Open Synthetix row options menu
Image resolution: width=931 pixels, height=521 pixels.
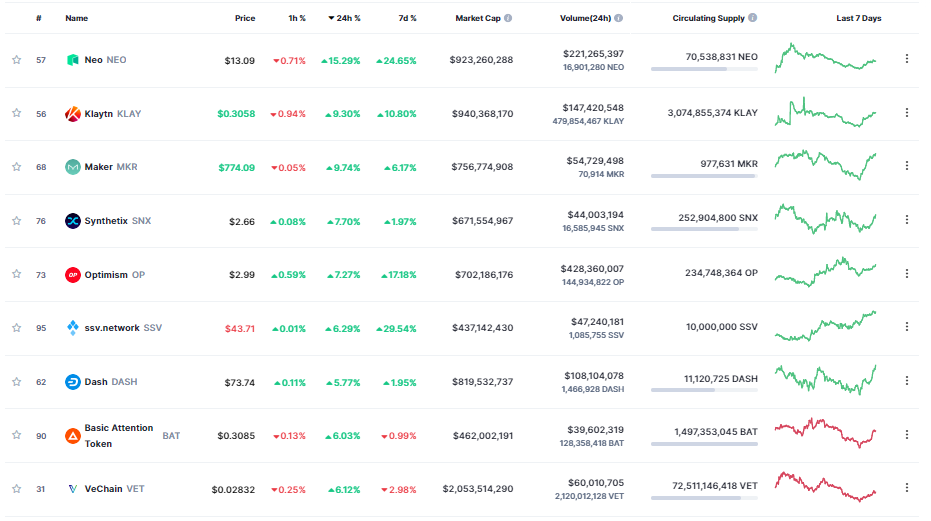[x=907, y=219]
